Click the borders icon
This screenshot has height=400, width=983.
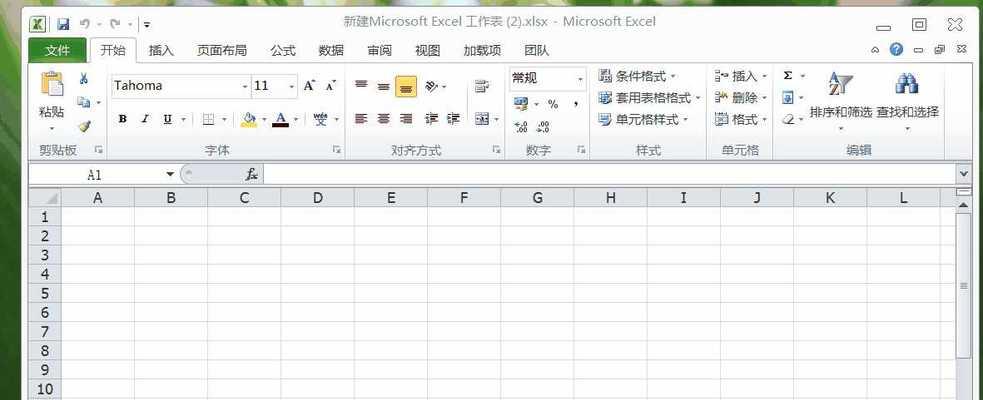click(209, 119)
